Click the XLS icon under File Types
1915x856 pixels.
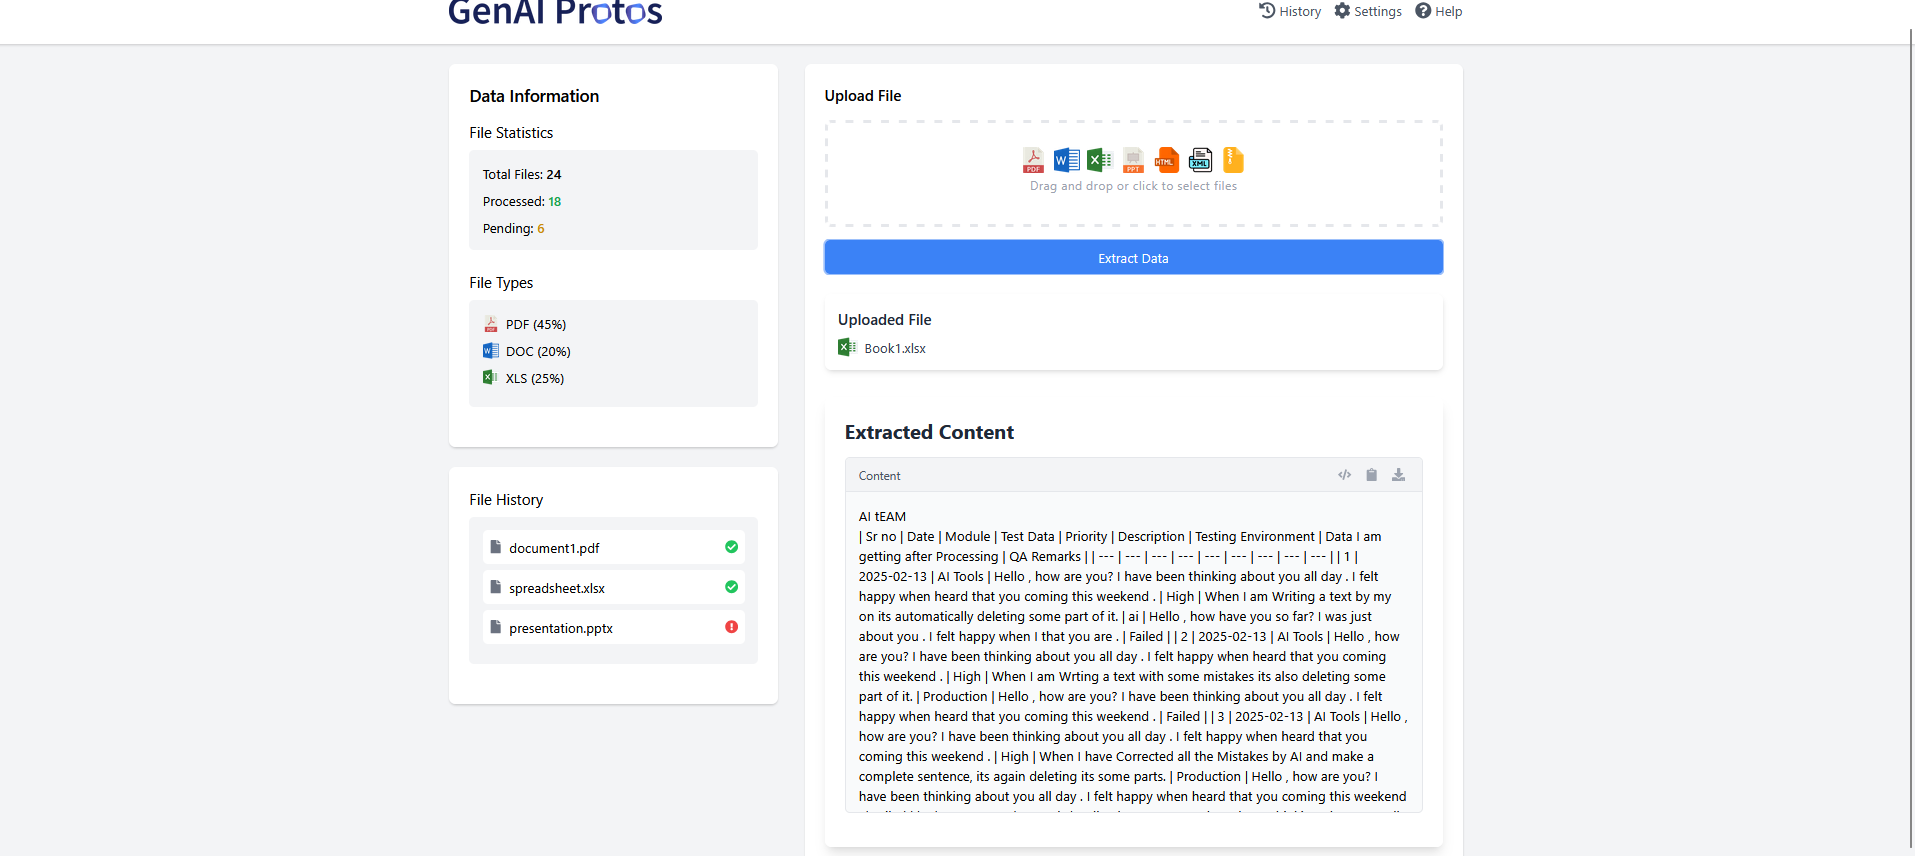point(490,377)
